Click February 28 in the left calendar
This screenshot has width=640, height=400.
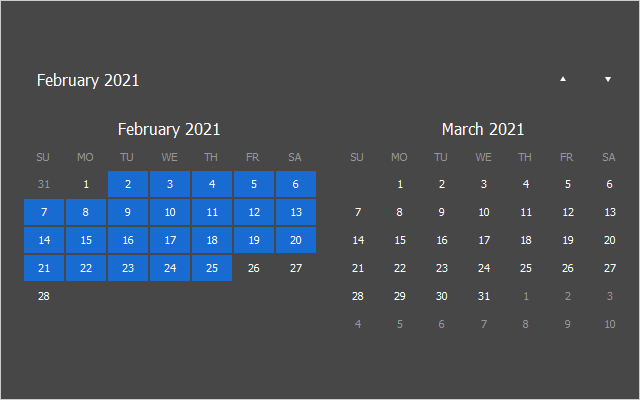(44, 296)
